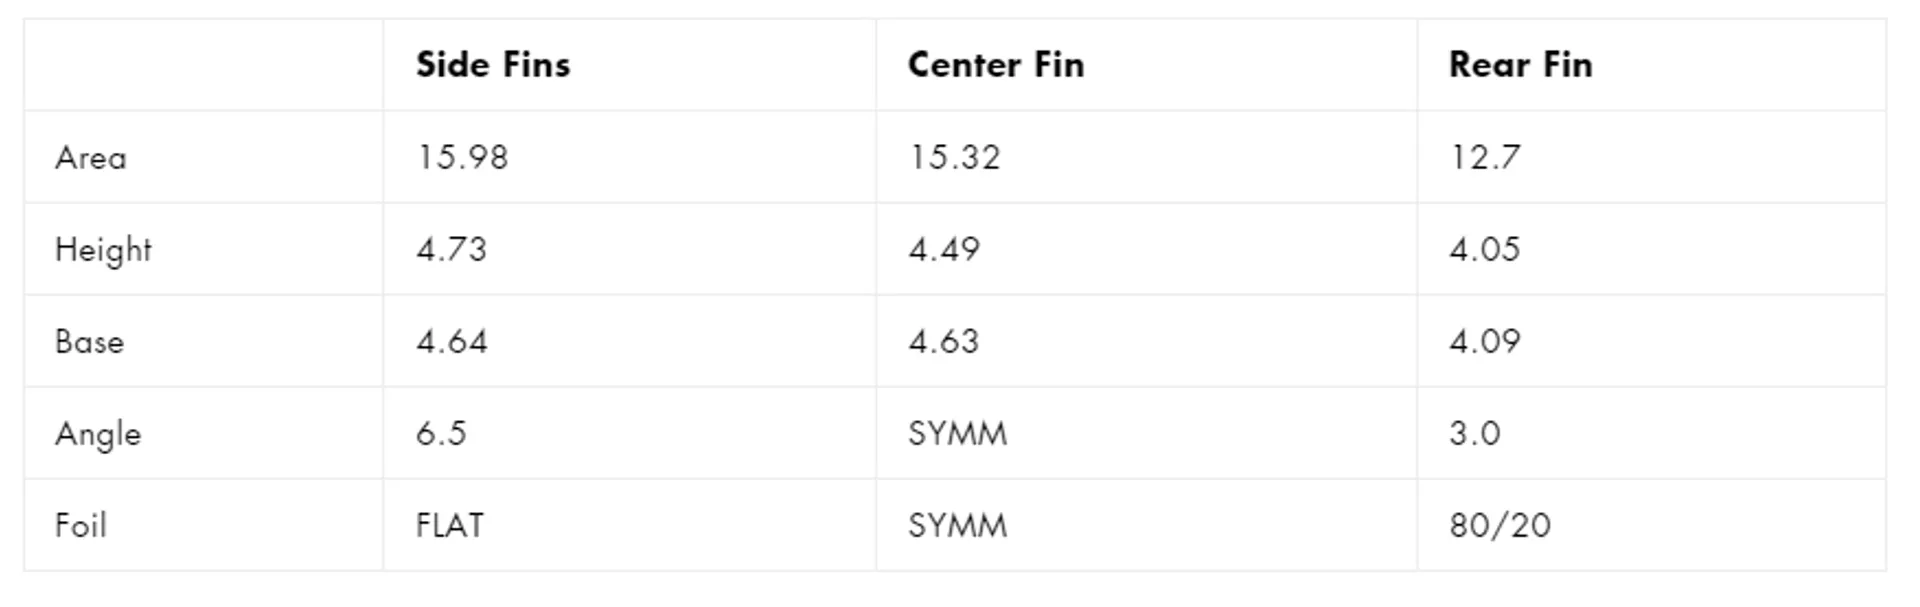Select the Area row label
This screenshot has height=607, width=1920.
91,158
